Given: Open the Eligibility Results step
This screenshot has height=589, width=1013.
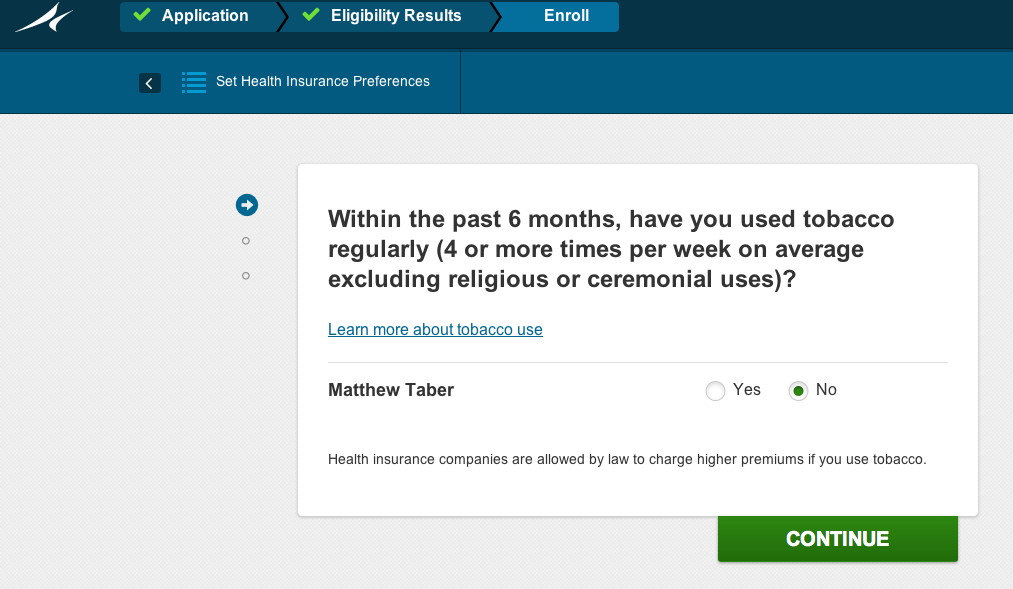Looking at the screenshot, I should 396,16.
